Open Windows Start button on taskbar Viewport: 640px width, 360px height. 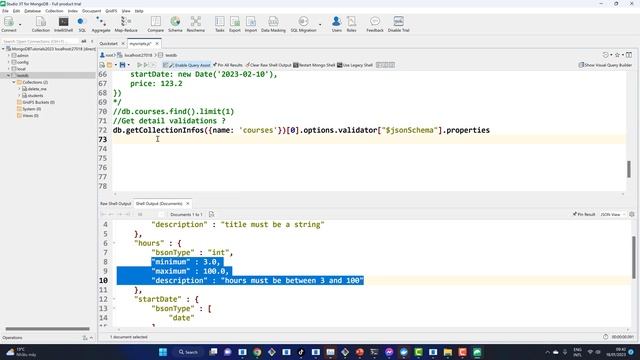(163, 352)
